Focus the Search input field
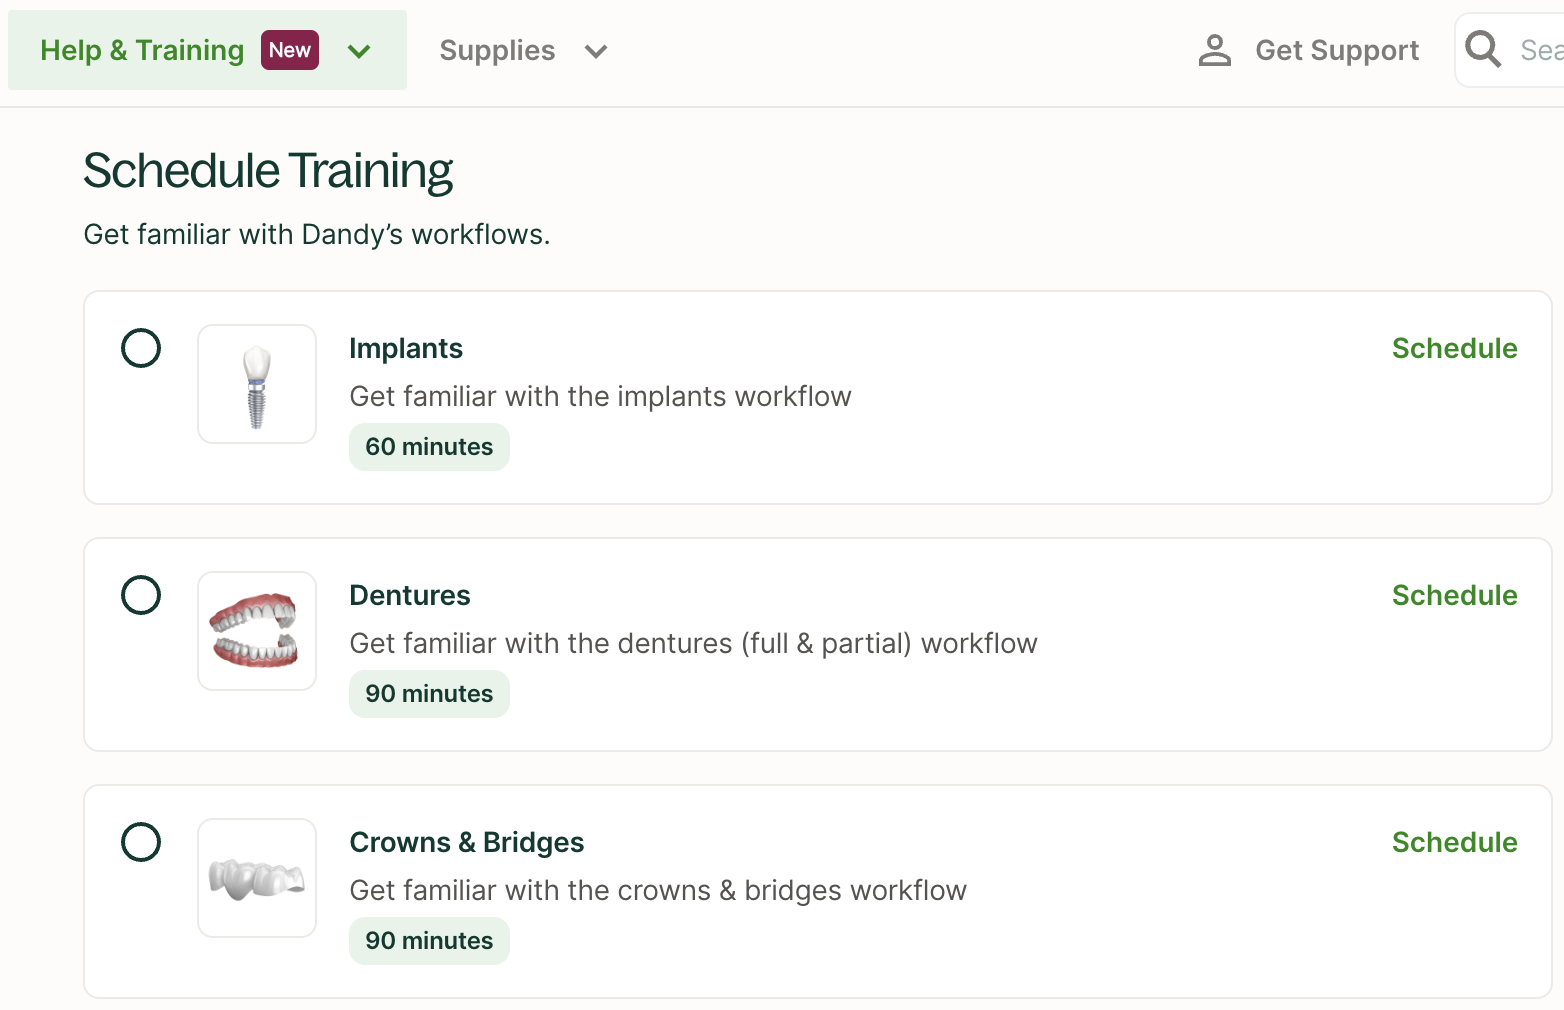 [1538, 50]
